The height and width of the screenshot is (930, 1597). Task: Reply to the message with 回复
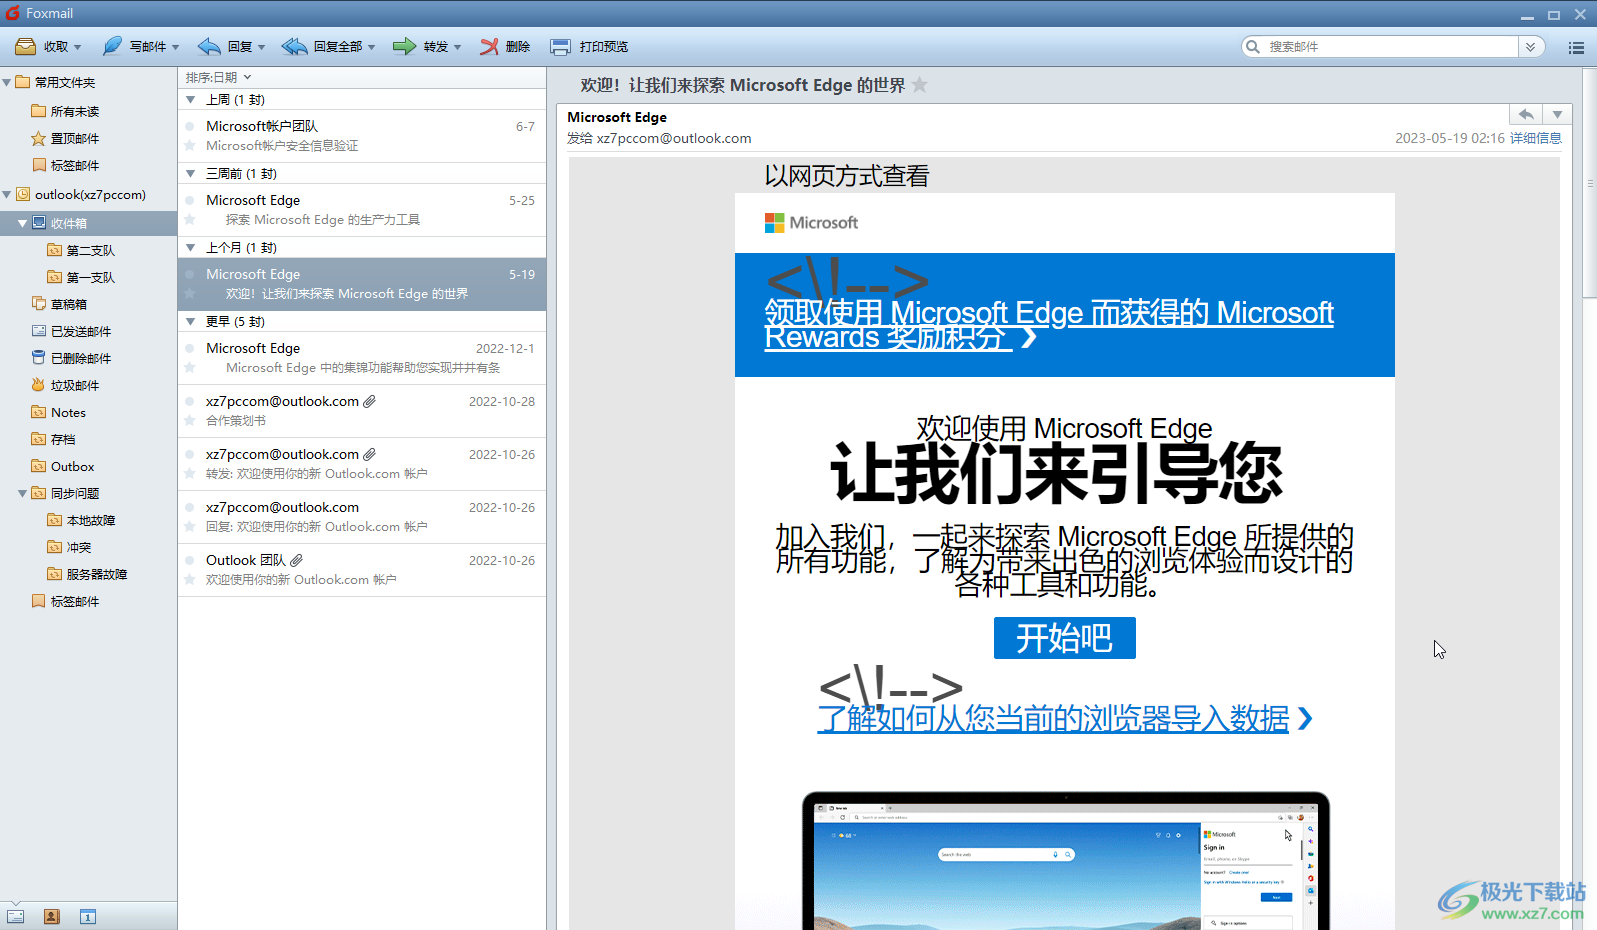click(225, 47)
